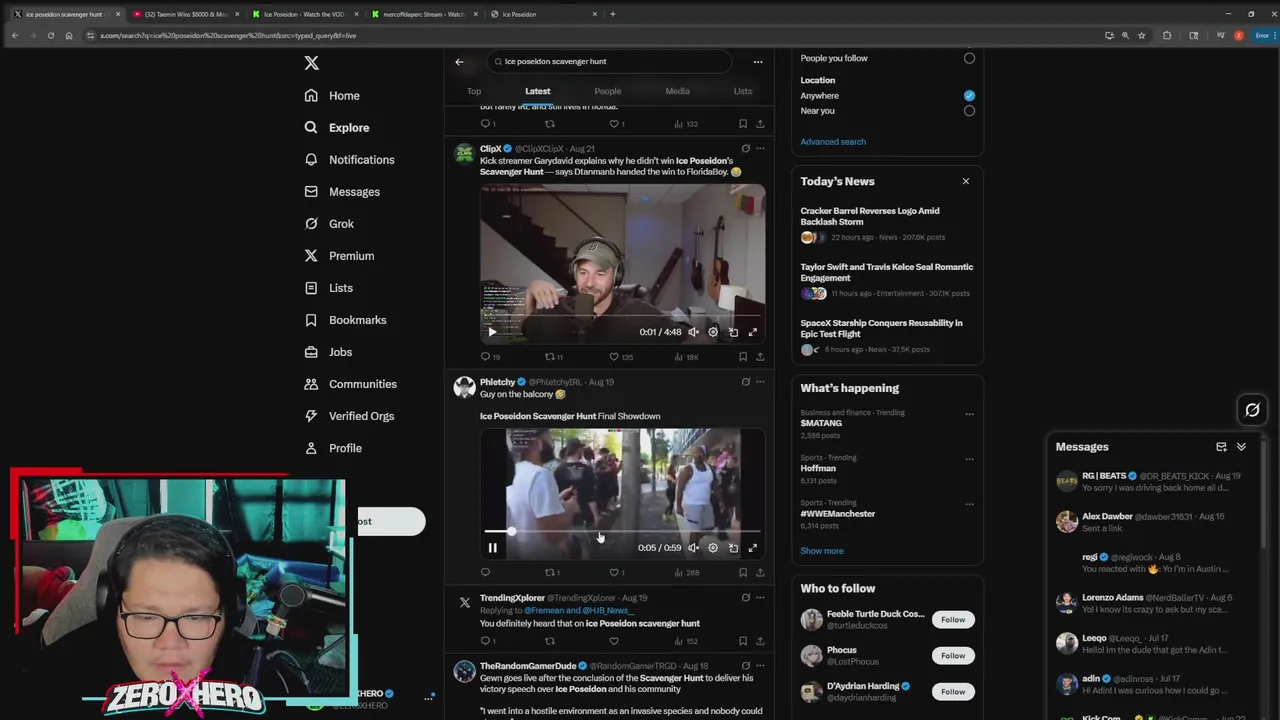Follow Feeble Turtle Duck Cos
Screen dimensions: 1280x720
(953, 620)
